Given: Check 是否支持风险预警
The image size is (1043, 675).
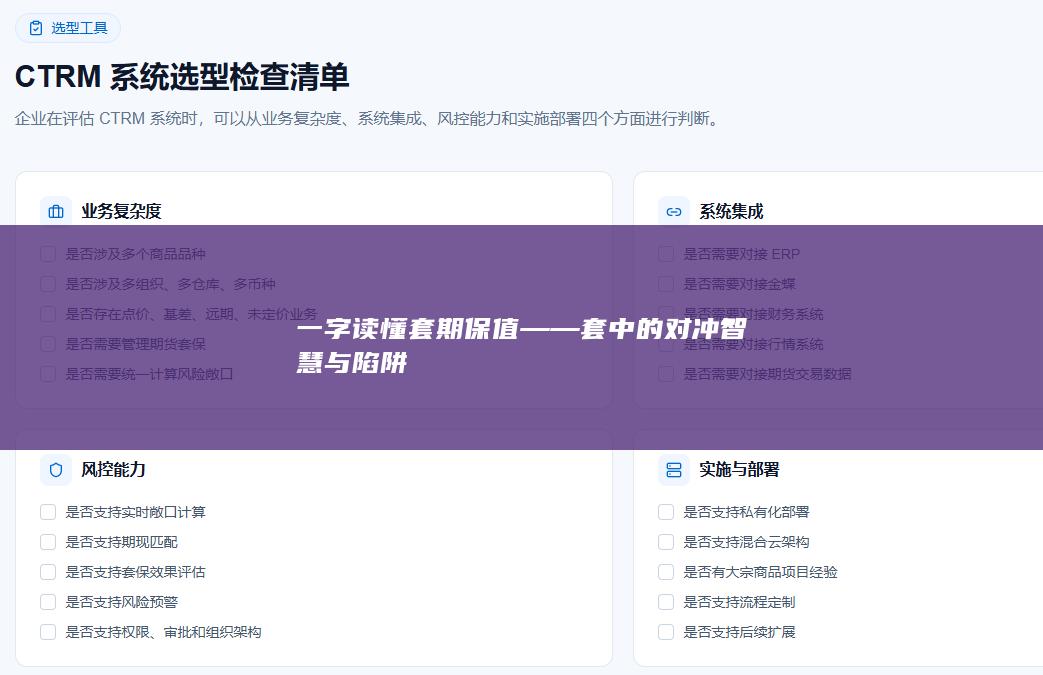Looking at the screenshot, I should coord(48,602).
